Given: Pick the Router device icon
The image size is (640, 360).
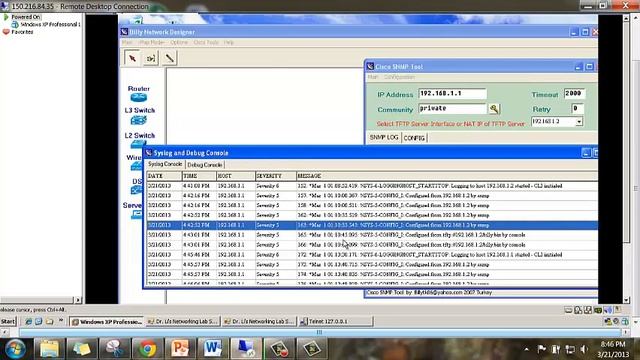Looking at the screenshot, I should [x=139, y=98].
